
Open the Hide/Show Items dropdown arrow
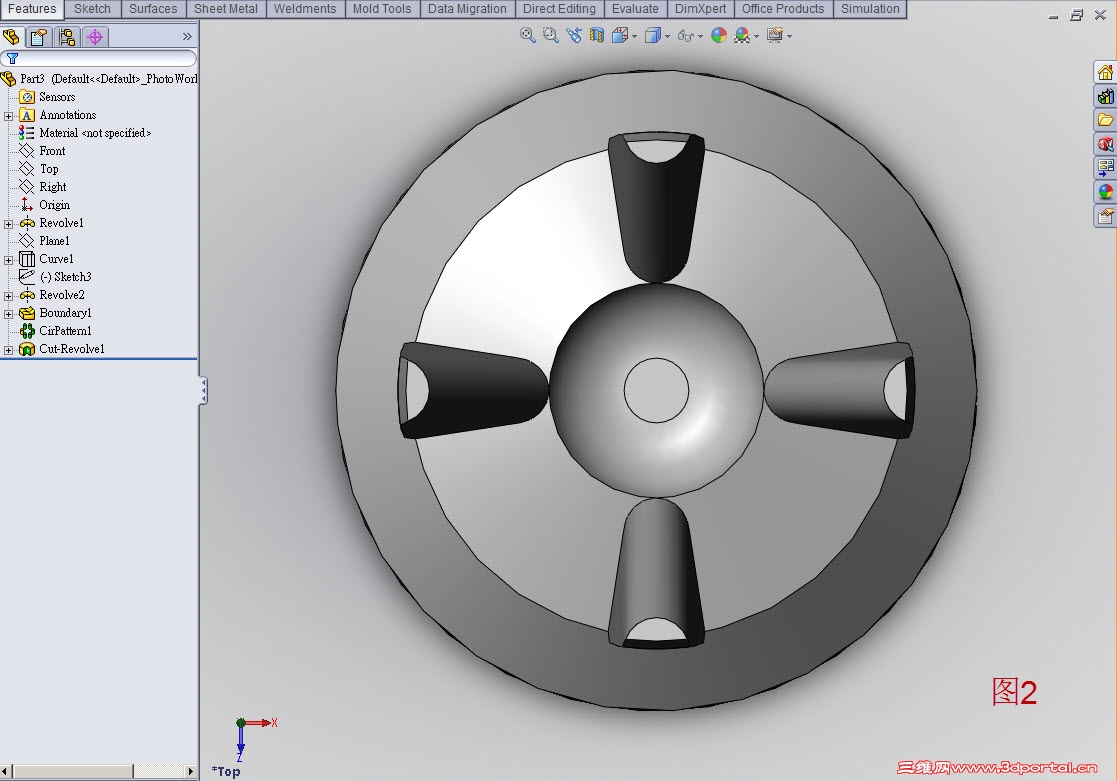[700, 36]
